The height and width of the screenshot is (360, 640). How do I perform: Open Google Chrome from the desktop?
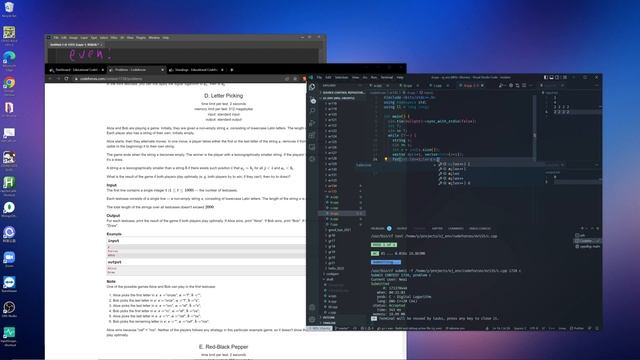9,85
